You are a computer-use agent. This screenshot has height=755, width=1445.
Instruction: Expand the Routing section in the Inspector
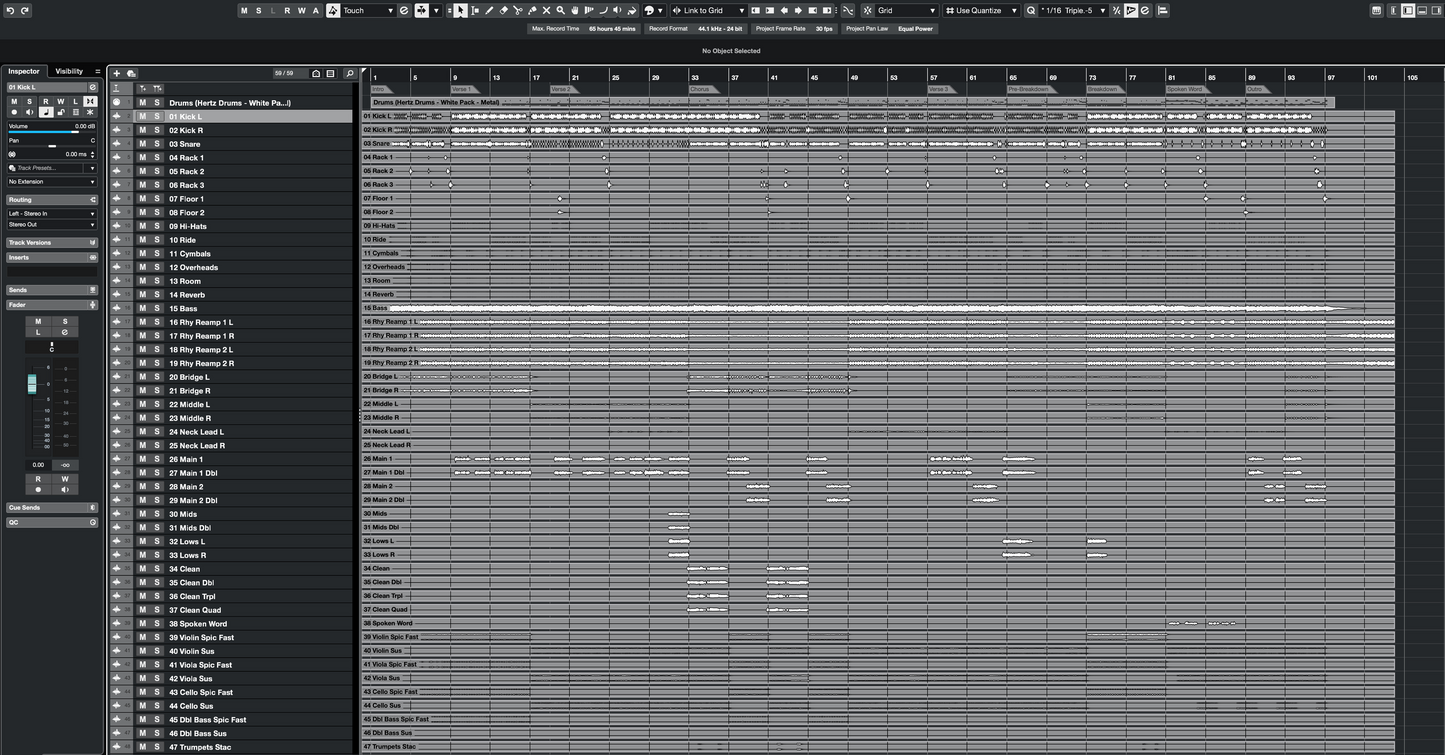coord(50,199)
